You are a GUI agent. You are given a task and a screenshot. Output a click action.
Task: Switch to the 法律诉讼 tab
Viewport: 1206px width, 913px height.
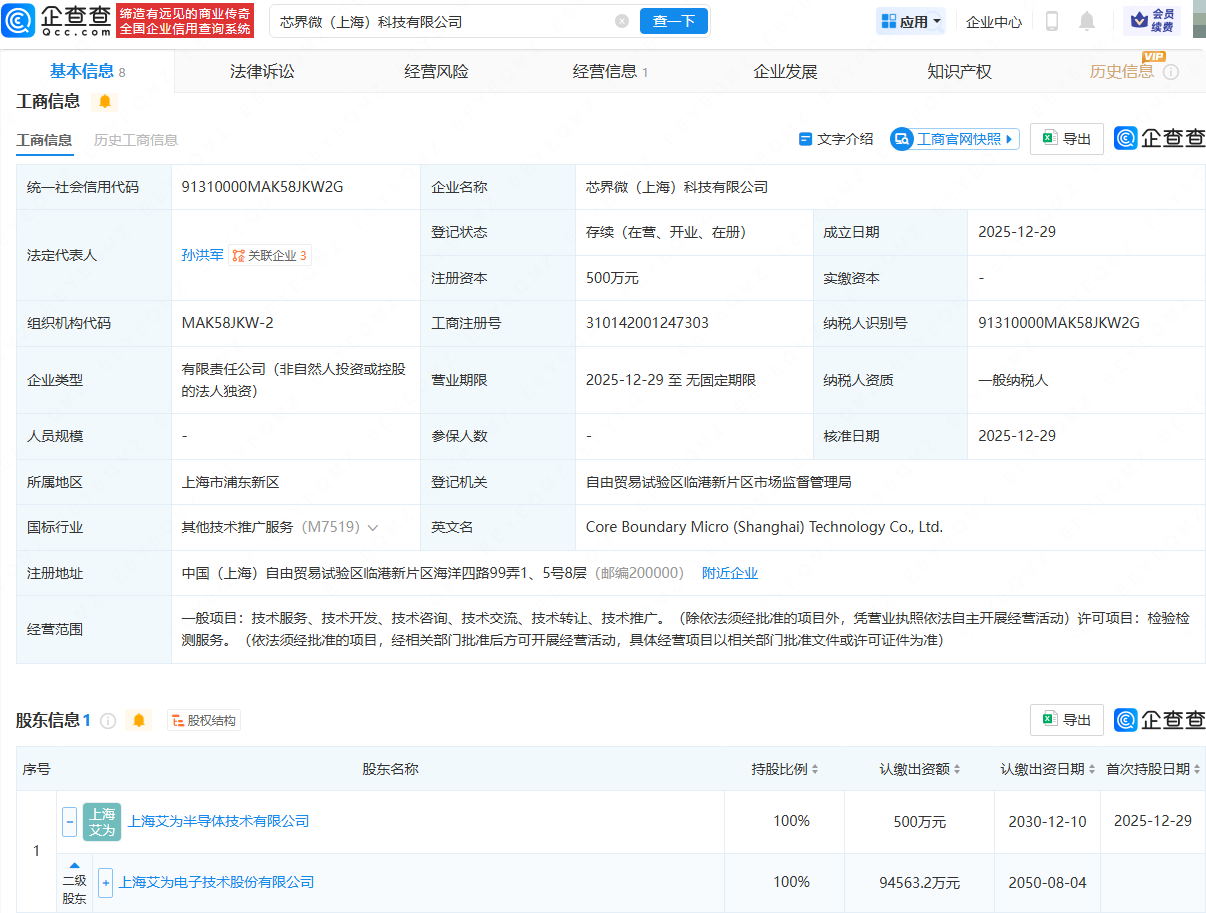[x=261, y=70]
